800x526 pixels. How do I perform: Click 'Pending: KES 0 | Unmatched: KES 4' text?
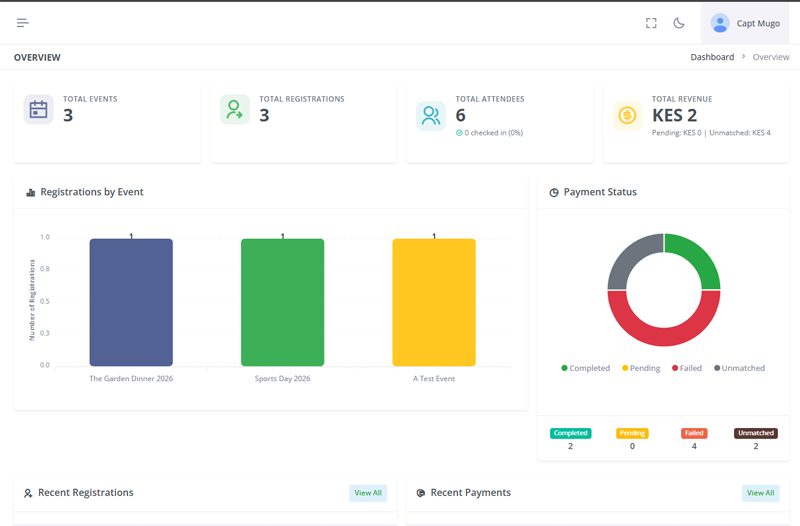pyautogui.click(x=711, y=133)
